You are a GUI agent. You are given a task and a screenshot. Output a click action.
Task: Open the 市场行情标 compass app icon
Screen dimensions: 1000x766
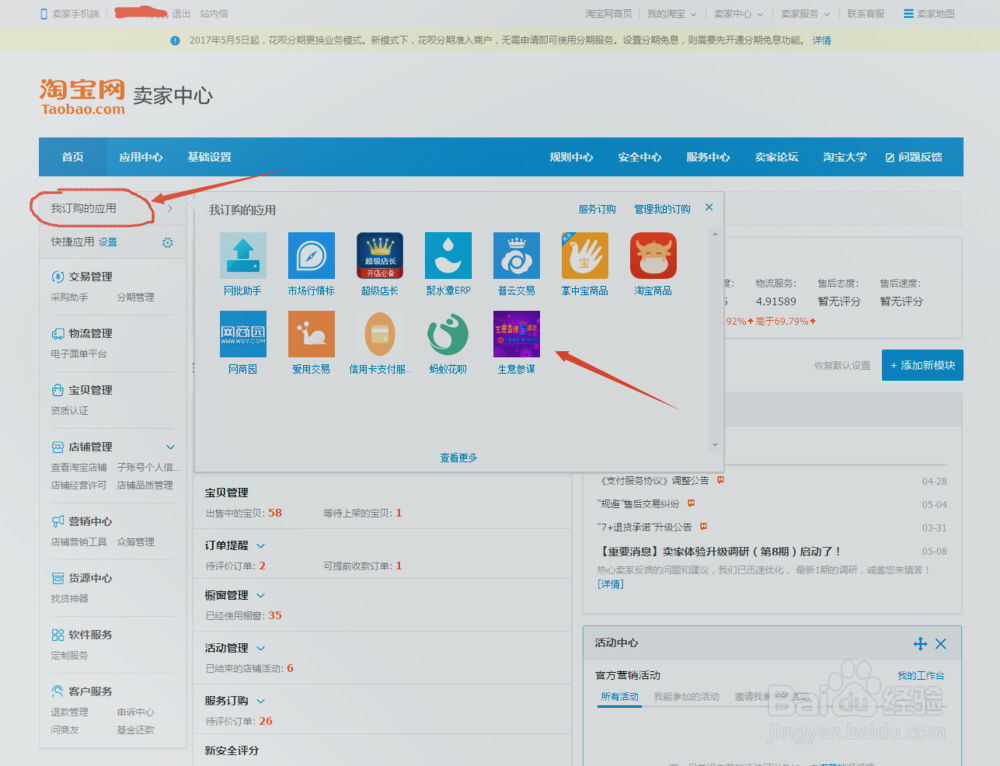tap(311, 256)
